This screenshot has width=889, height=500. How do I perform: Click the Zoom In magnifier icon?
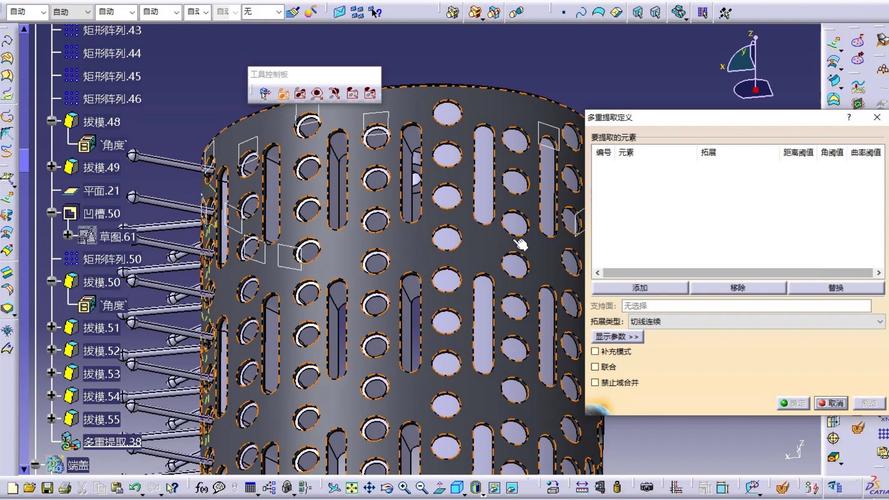[x=404, y=488]
